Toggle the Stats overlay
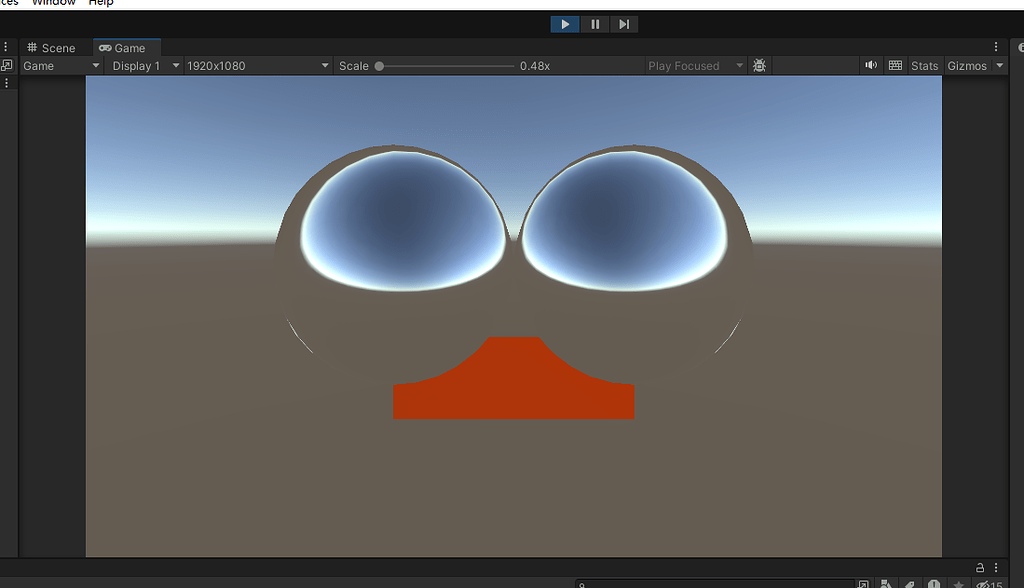Screen dimensions: 1024x588 tap(924, 66)
